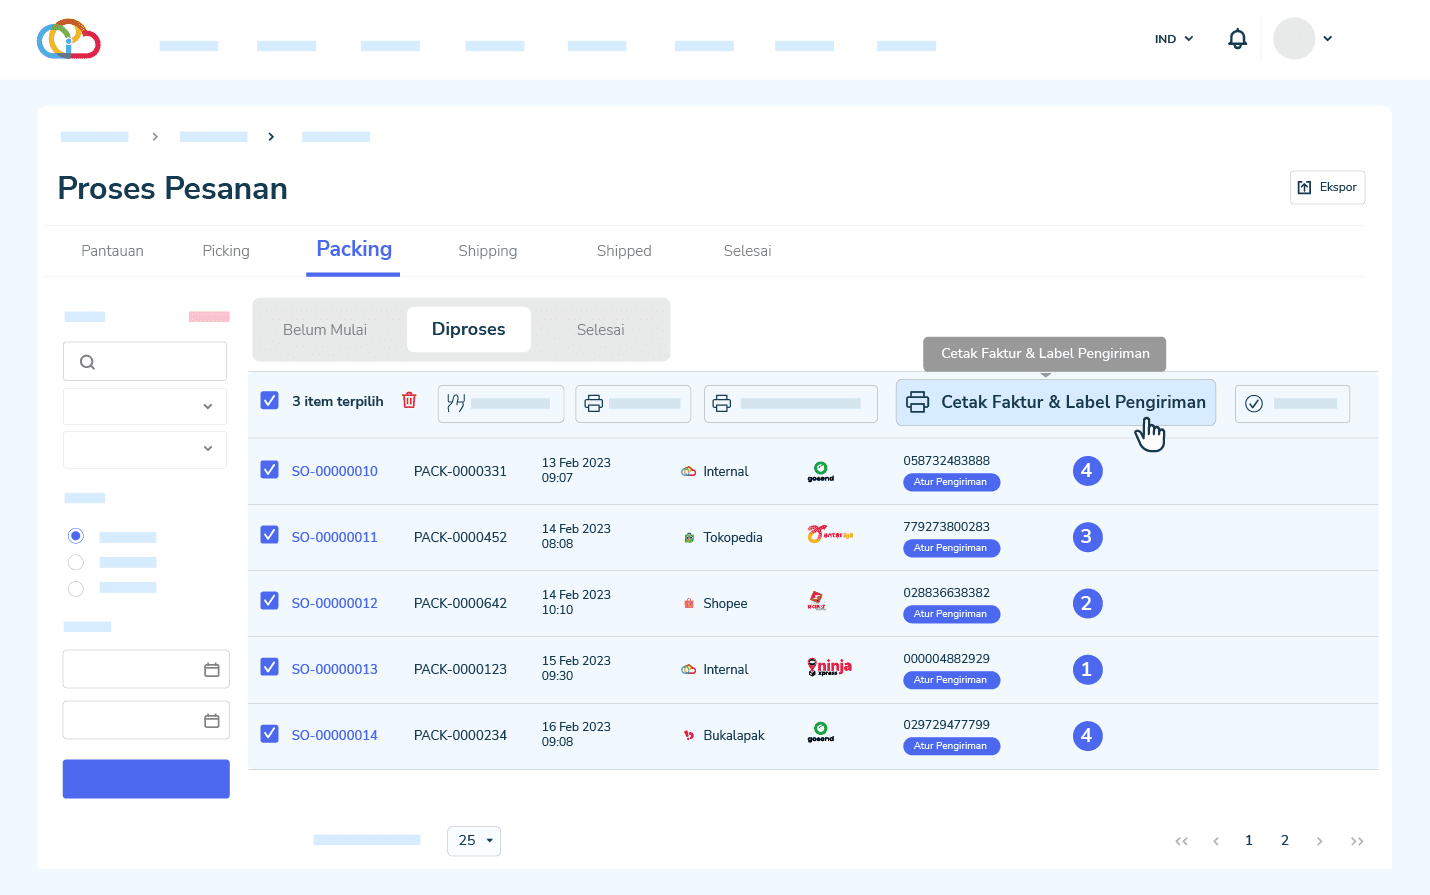The width and height of the screenshot is (1430, 895).
Task: Click the notification bell icon
Action: [1237, 39]
